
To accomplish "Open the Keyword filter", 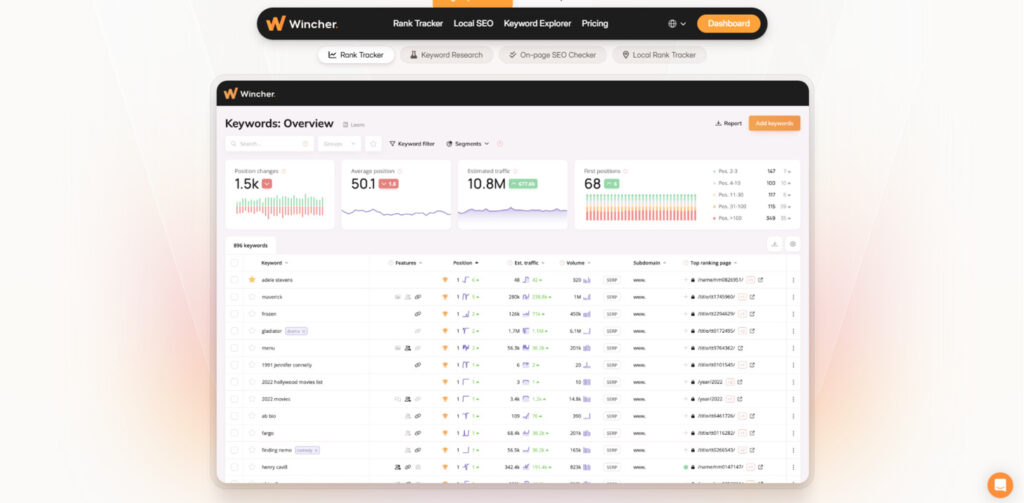I will coord(411,144).
